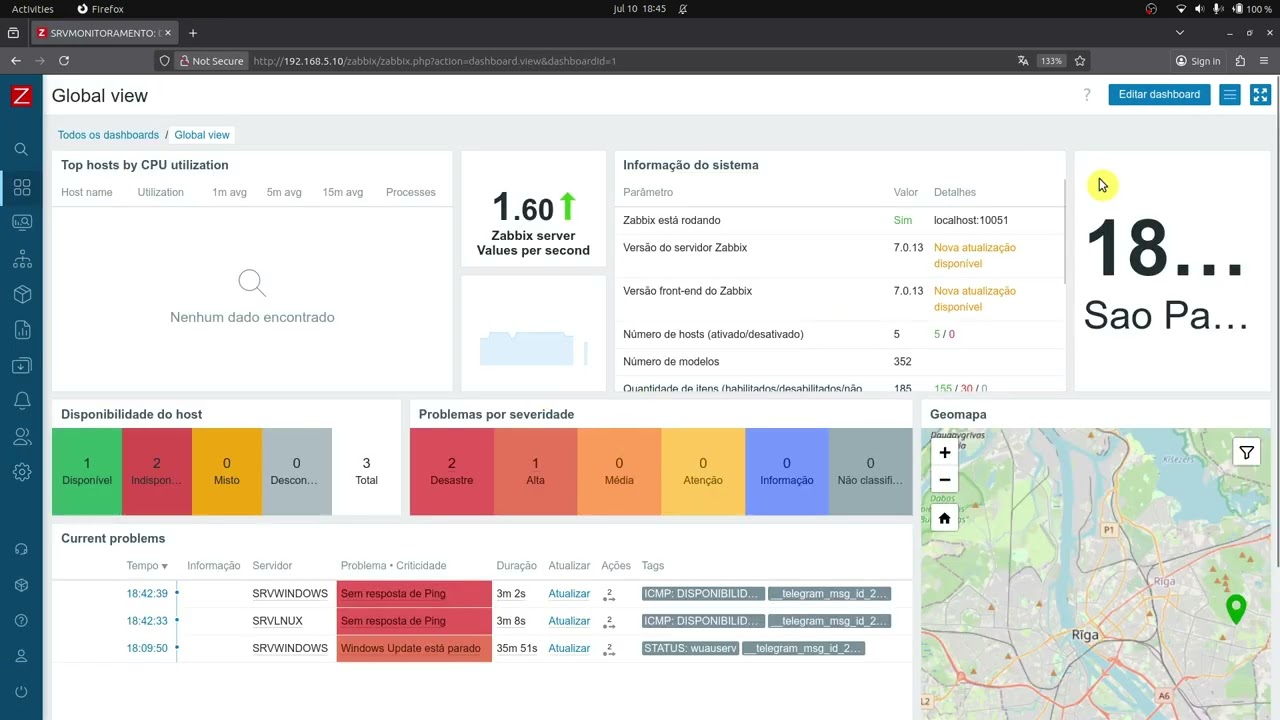Open the Help question mark icon in the sidebar
The width and height of the screenshot is (1280, 720).
(21, 620)
